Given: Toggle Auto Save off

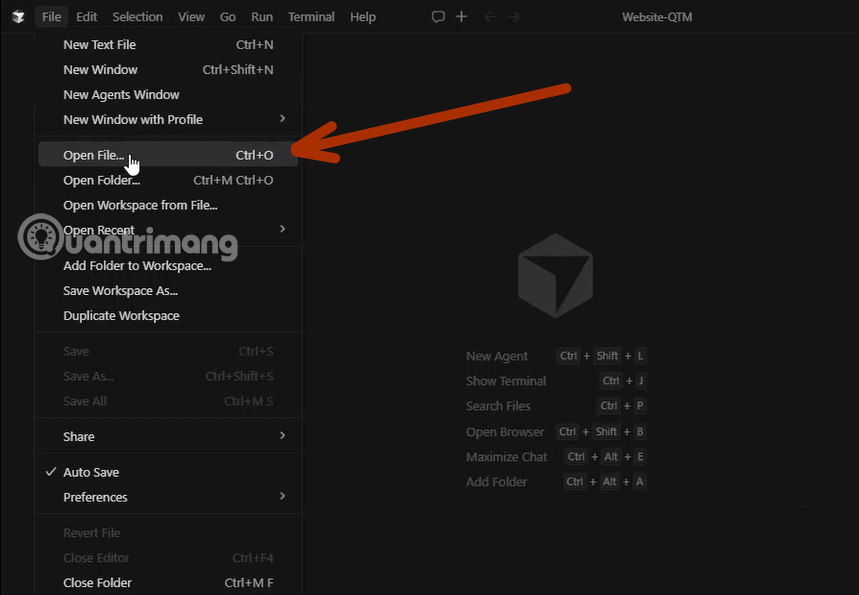Looking at the screenshot, I should (90, 471).
